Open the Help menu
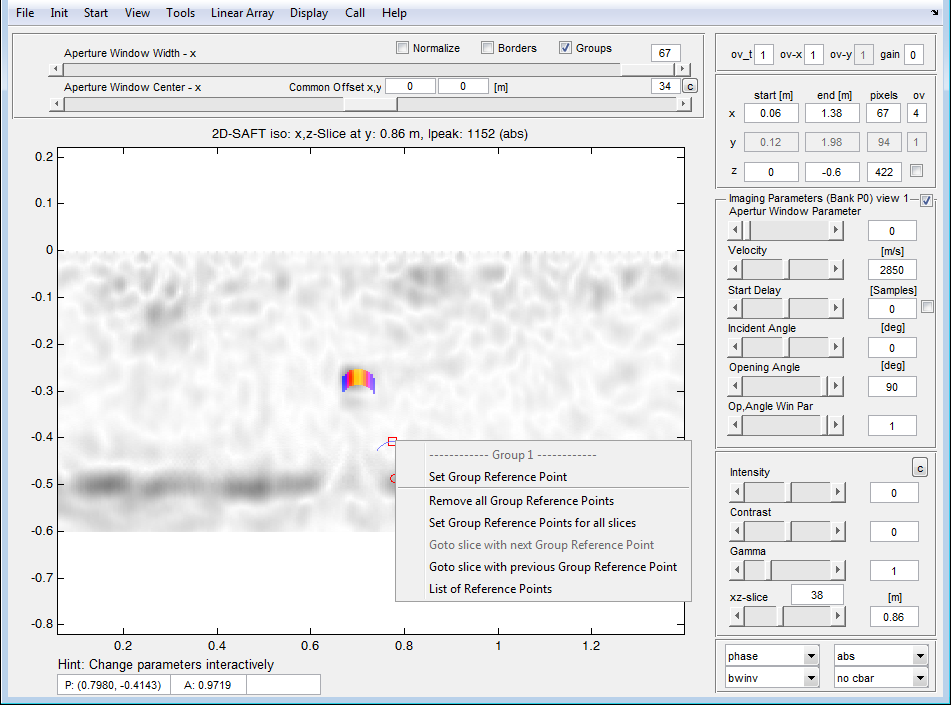This screenshot has height=705, width=951. (394, 13)
